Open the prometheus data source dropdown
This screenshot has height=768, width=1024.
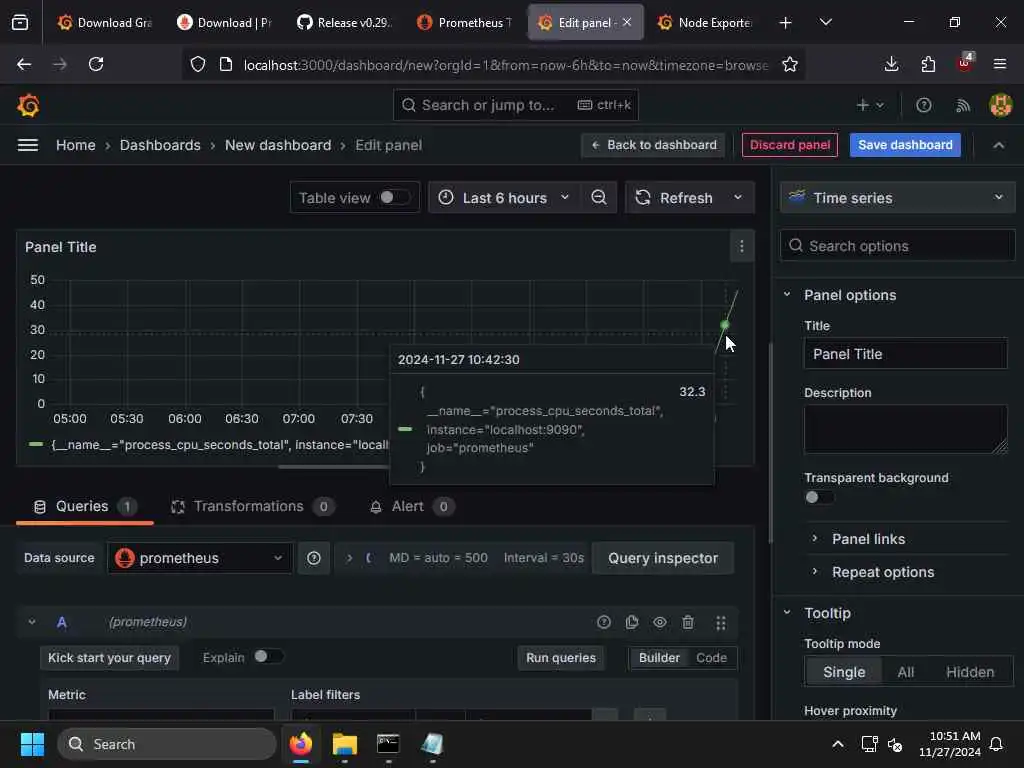coord(200,558)
